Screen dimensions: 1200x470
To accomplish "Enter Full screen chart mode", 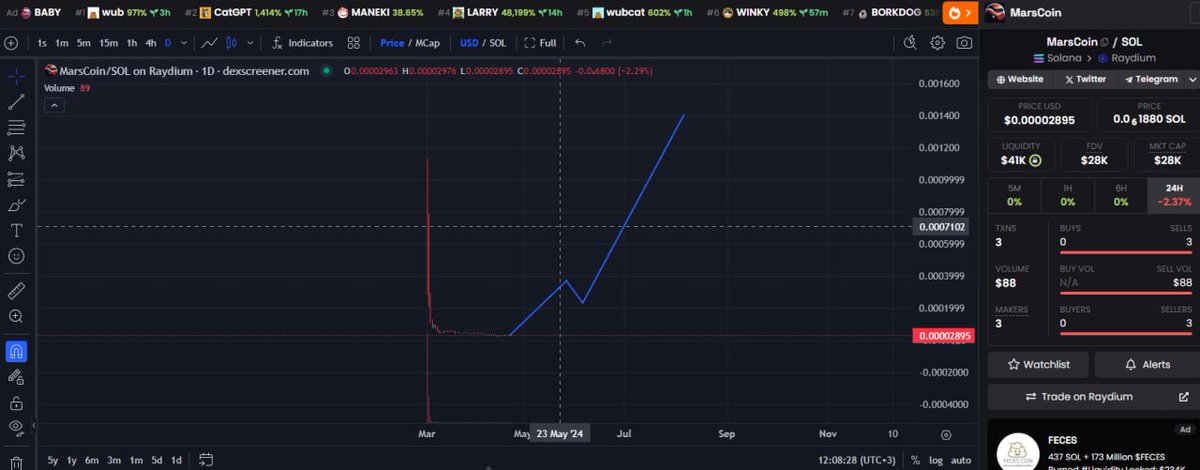I will click(540, 43).
